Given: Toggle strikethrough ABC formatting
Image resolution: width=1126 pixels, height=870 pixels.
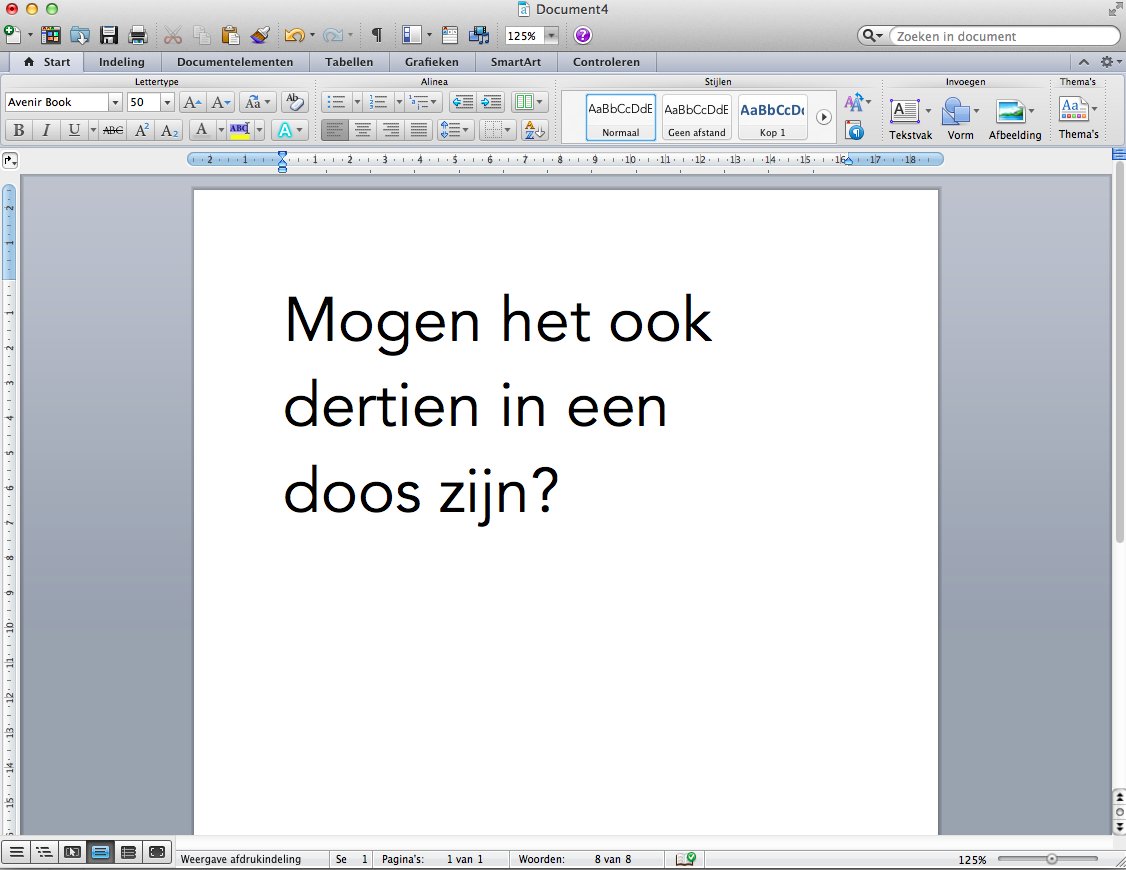Looking at the screenshot, I should point(113,130).
